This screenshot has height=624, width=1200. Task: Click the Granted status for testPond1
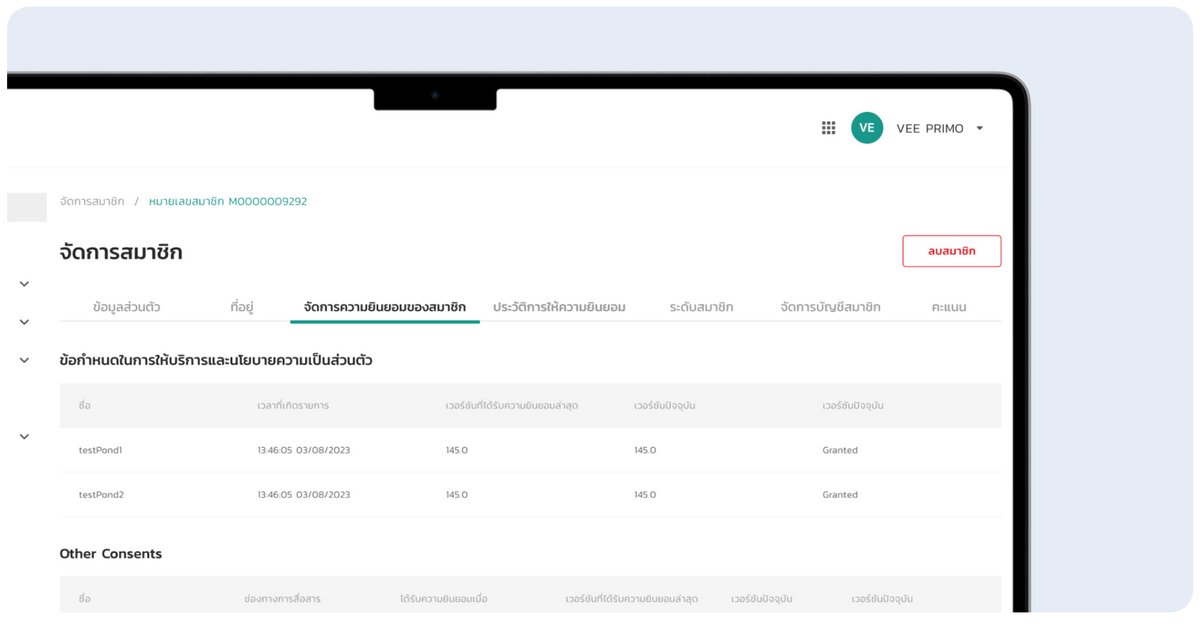click(840, 450)
